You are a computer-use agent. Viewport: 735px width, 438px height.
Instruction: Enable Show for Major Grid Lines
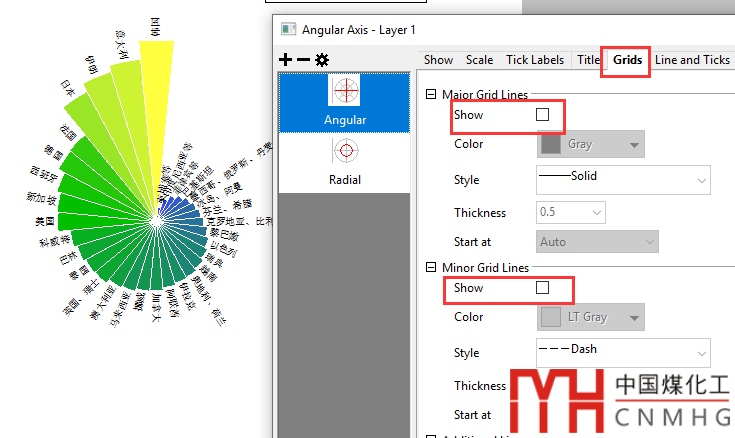tap(543, 115)
